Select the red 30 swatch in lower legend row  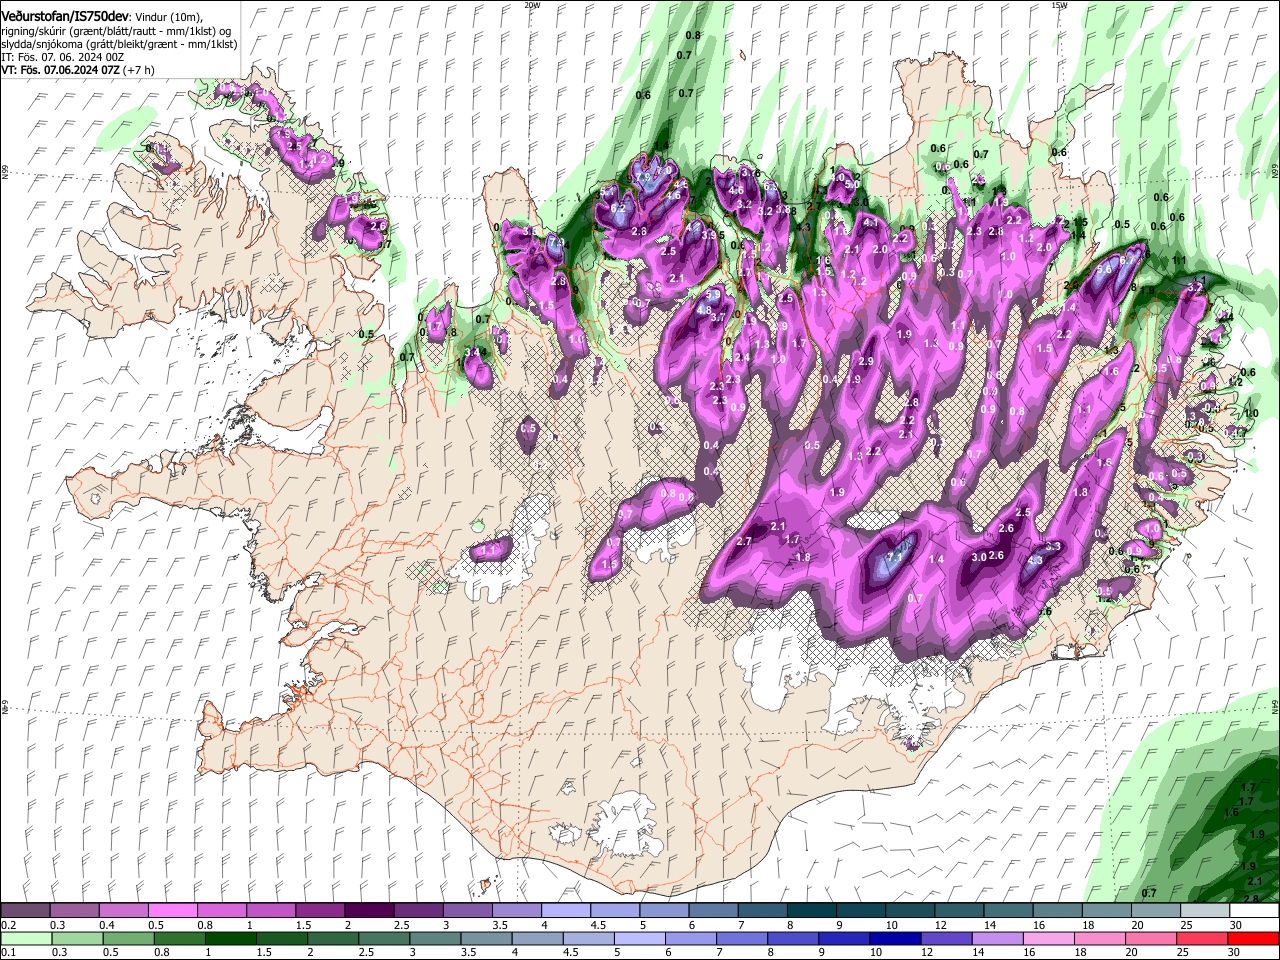tap(1254, 938)
